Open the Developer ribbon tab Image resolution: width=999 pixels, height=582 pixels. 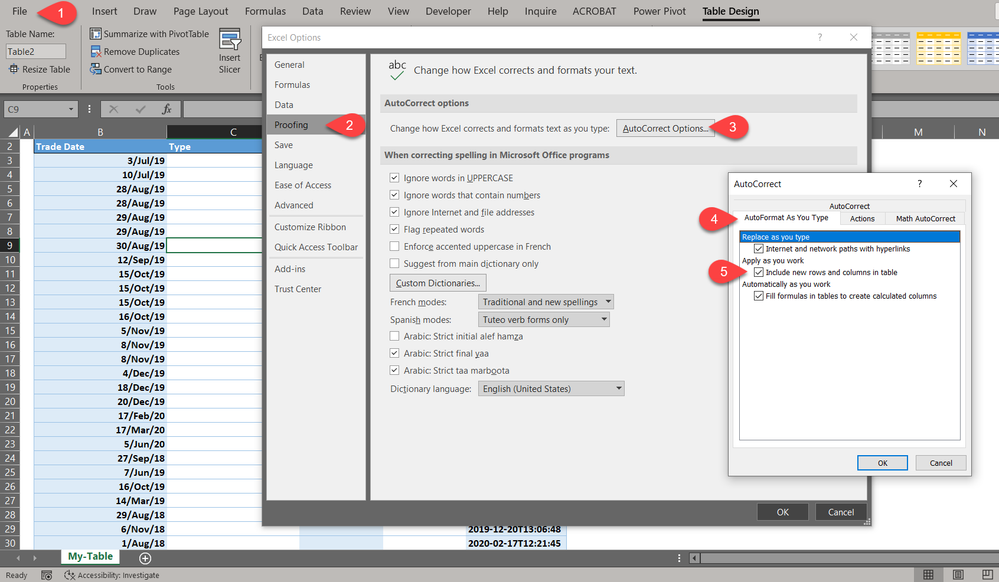448,11
